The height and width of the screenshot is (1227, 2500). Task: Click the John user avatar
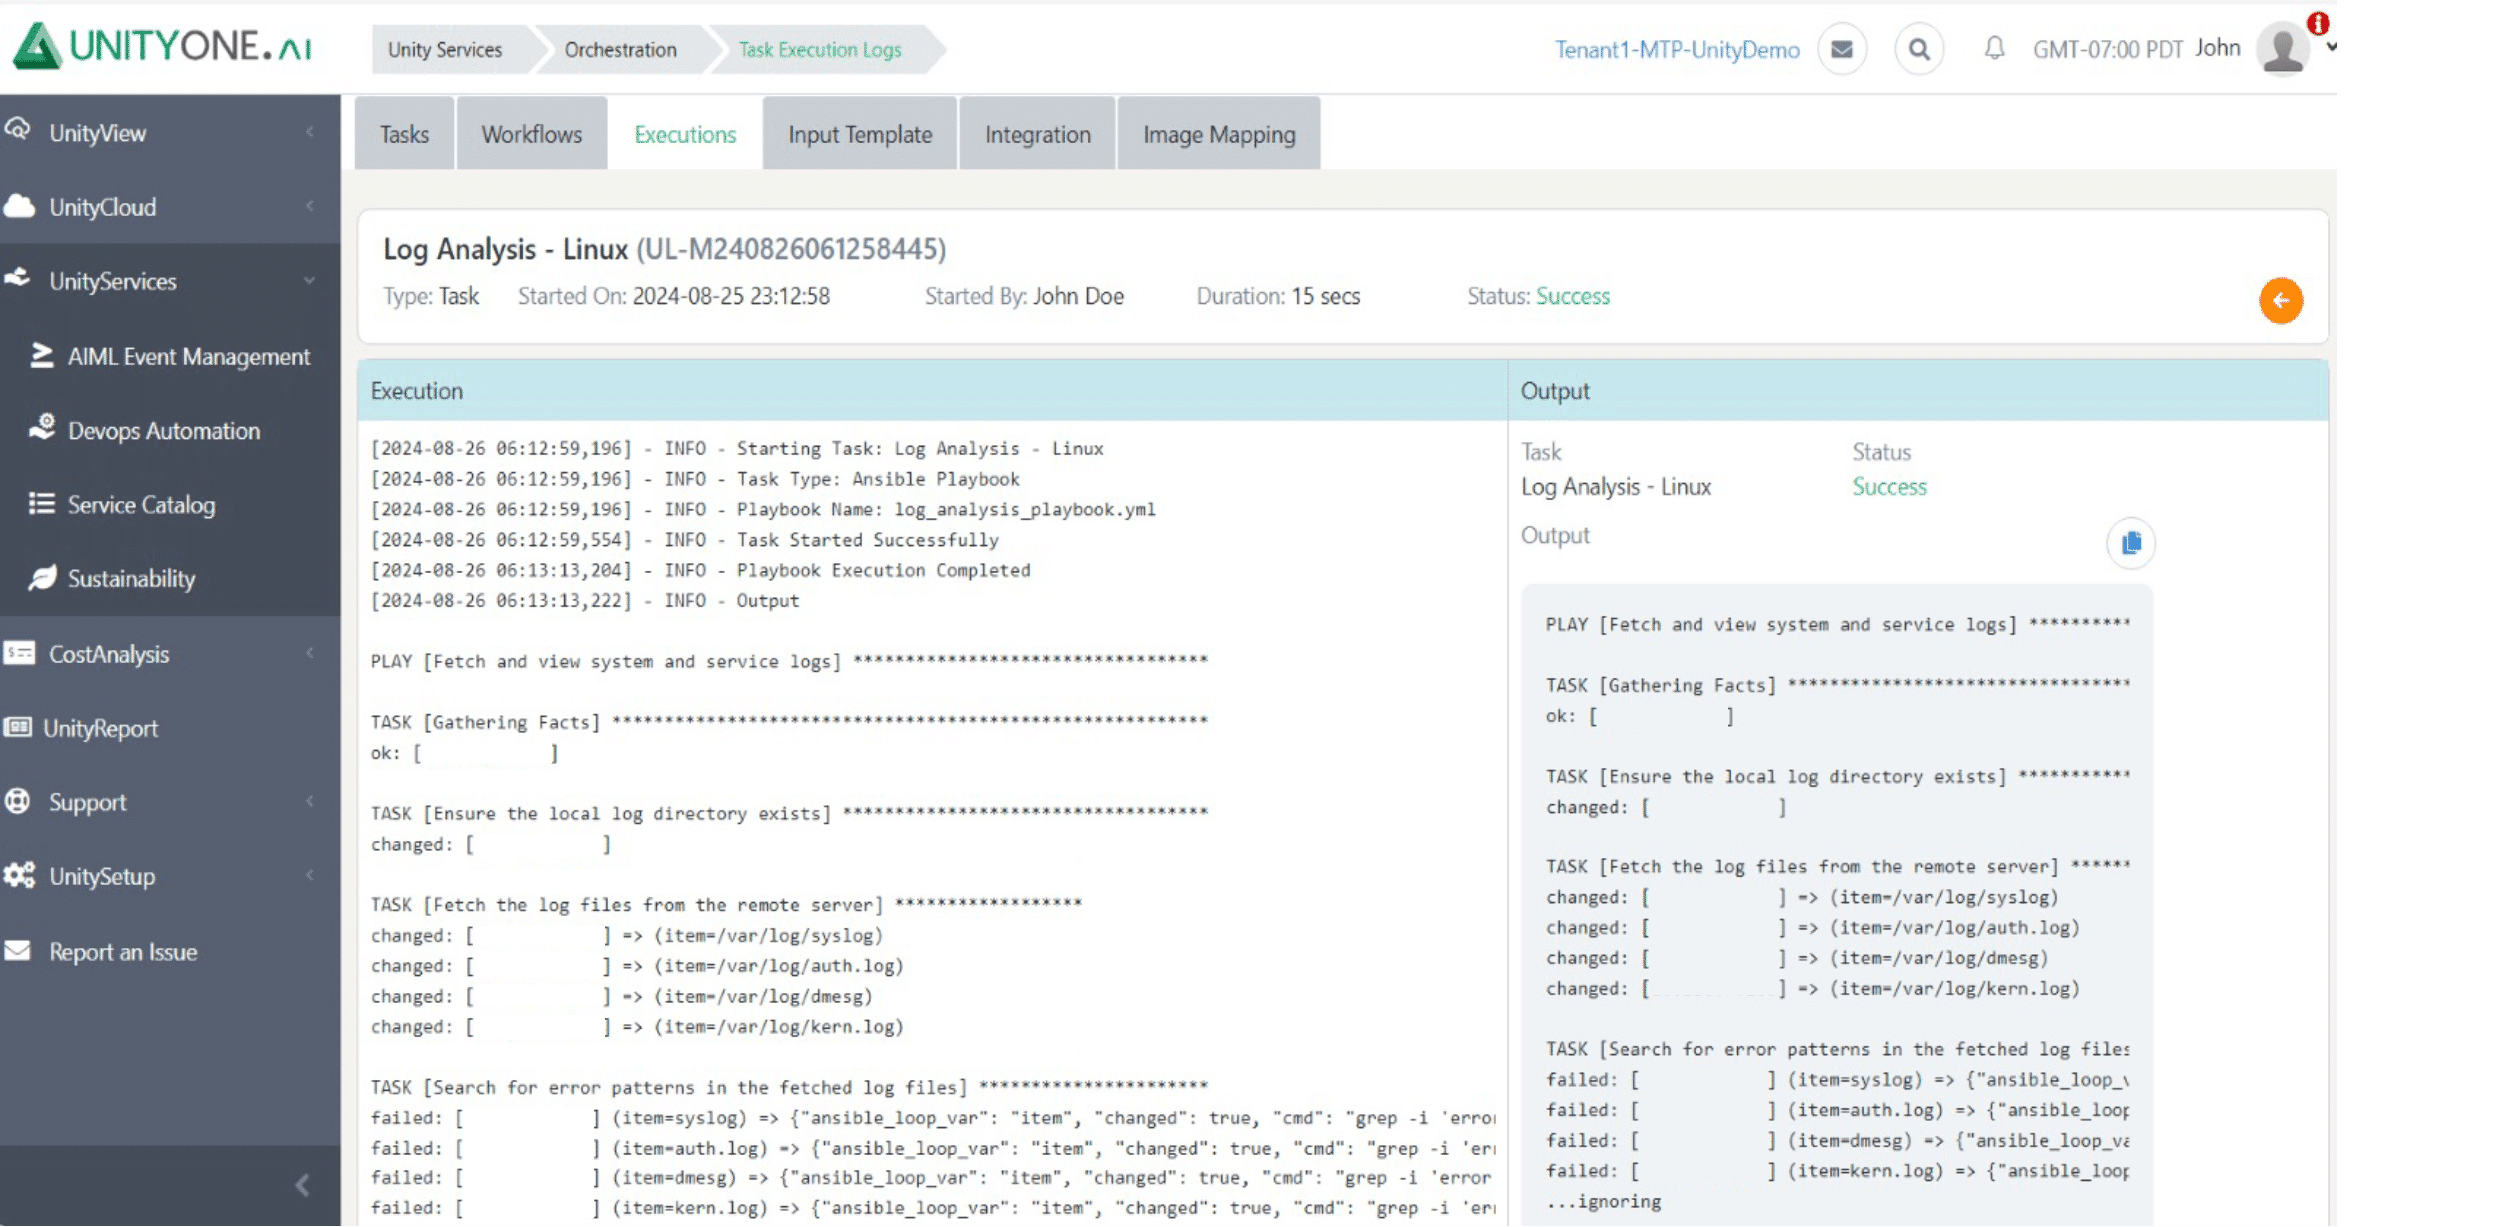click(x=2282, y=48)
